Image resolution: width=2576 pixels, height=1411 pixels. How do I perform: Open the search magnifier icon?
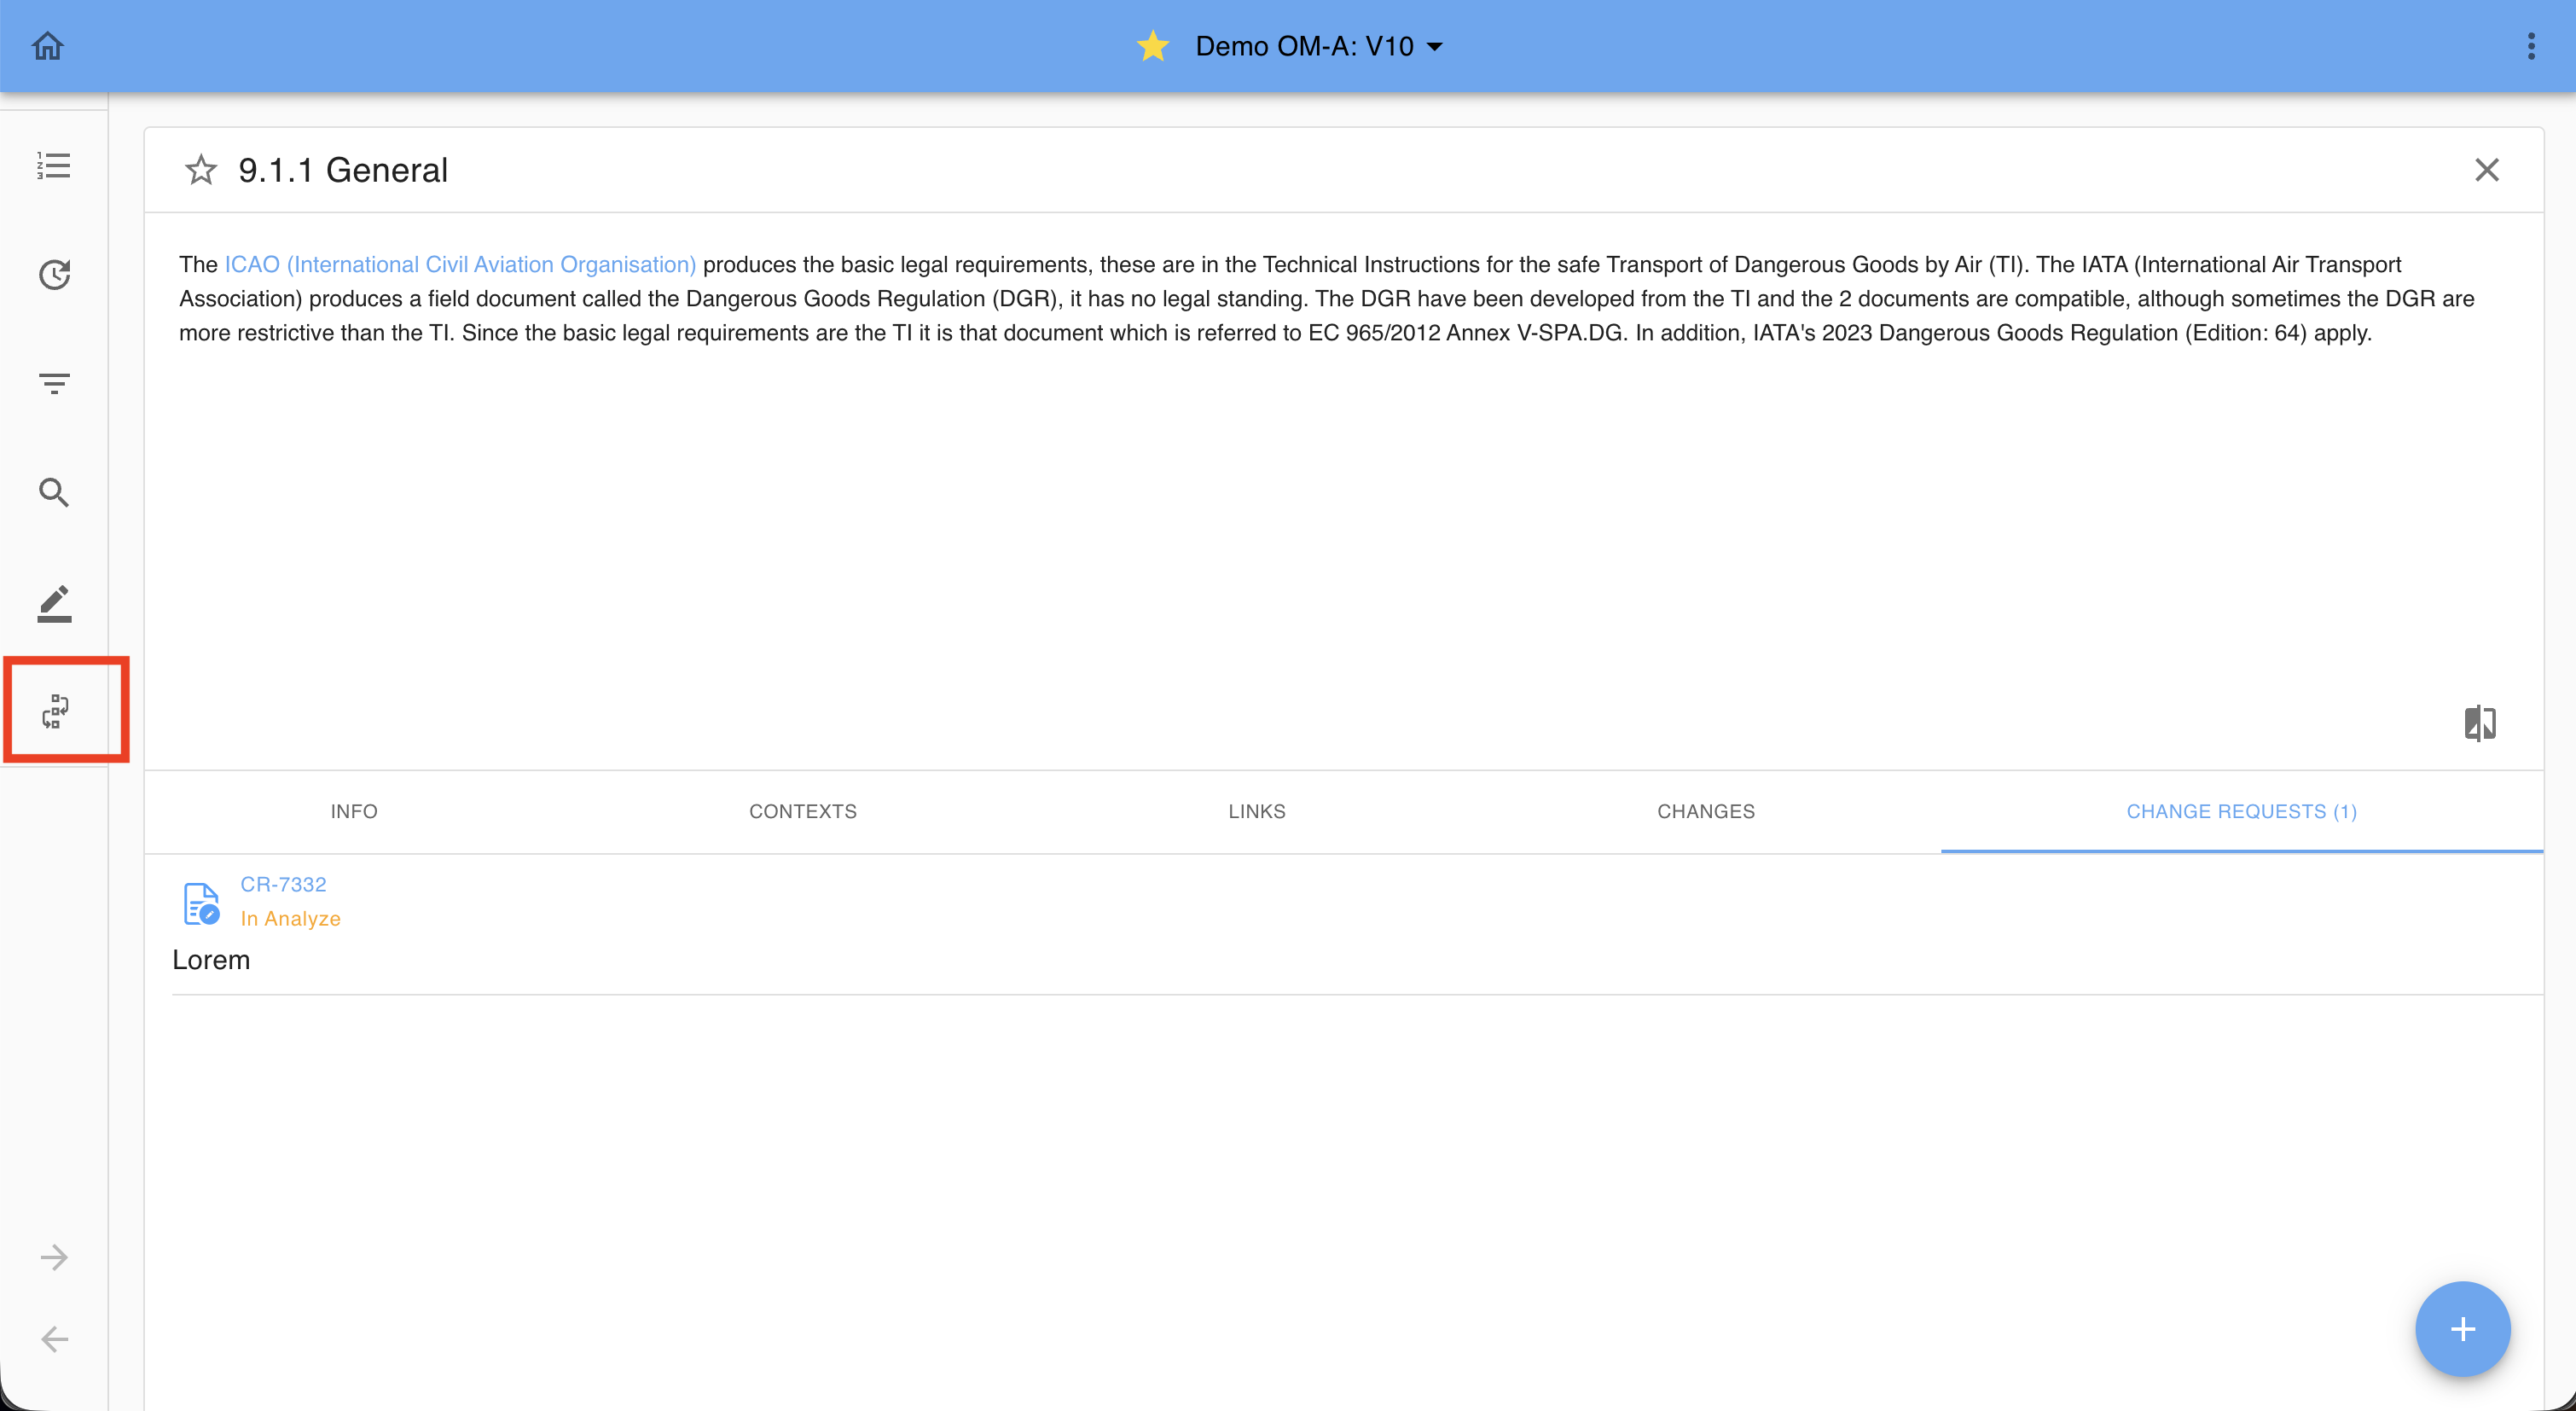54,492
